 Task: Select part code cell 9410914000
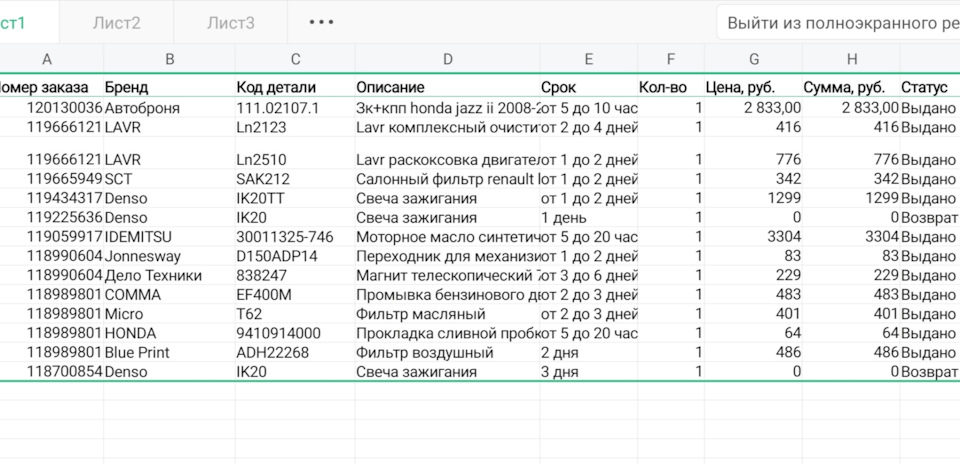coord(295,333)
